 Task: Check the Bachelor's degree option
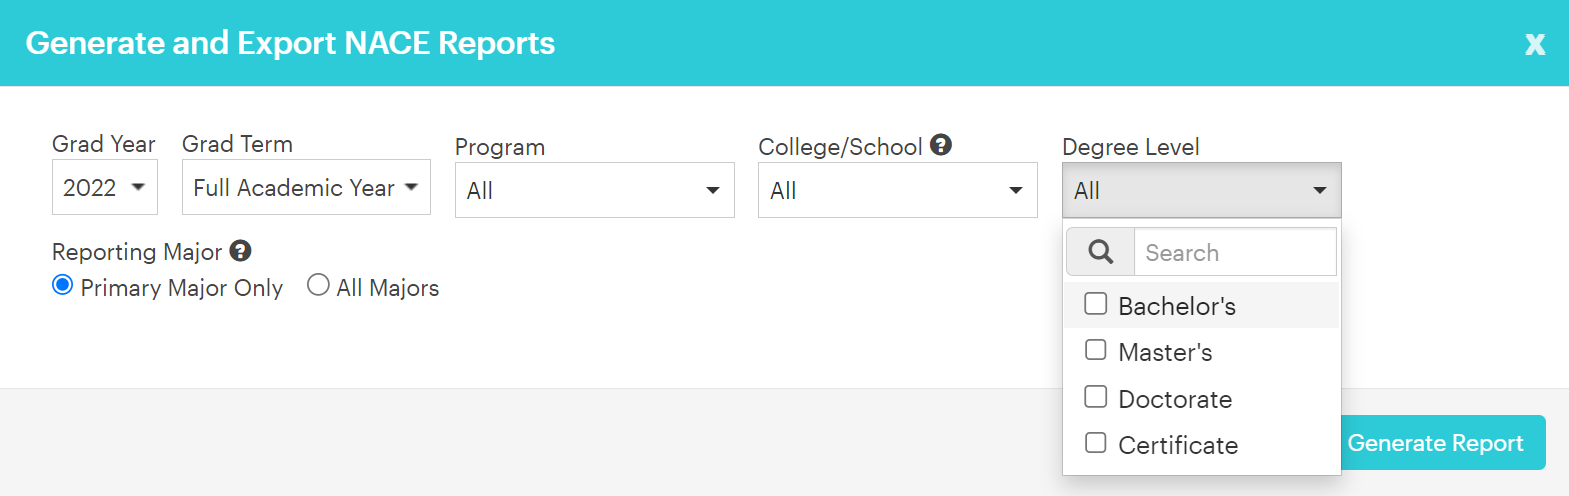[x=1096, y=304]
